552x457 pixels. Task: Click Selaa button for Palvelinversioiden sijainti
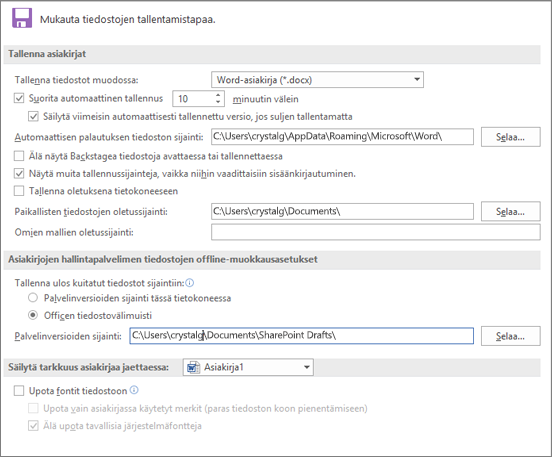(510, 336)
